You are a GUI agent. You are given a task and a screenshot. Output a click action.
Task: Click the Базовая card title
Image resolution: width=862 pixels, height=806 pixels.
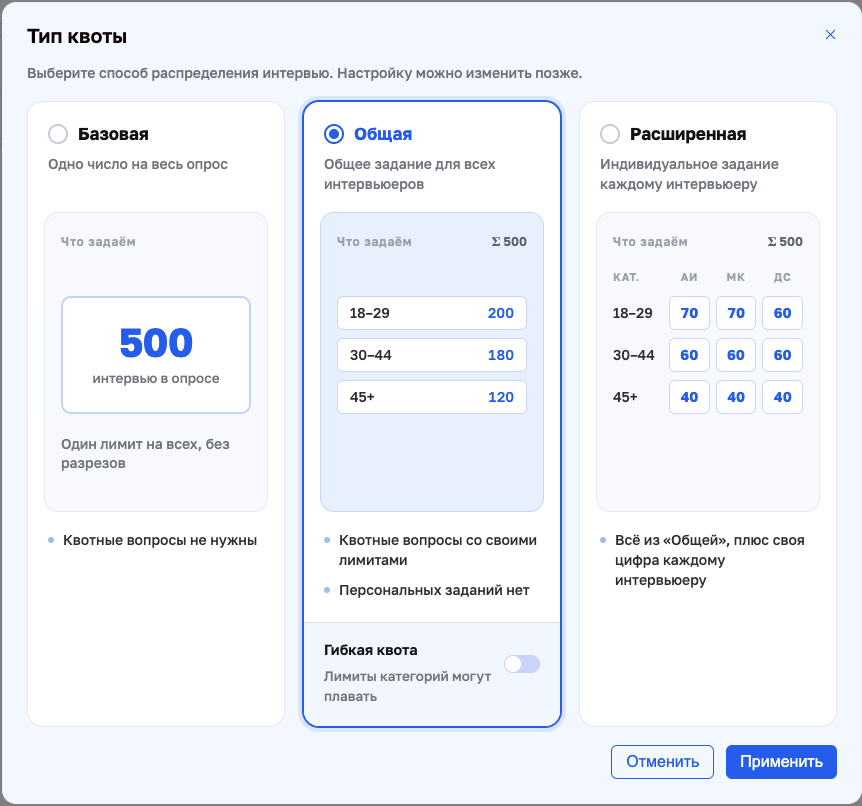point(113,134)
